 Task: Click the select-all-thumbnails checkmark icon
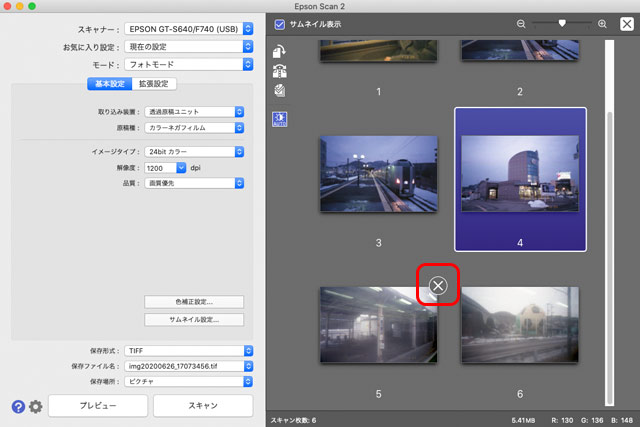click(279, 90)
